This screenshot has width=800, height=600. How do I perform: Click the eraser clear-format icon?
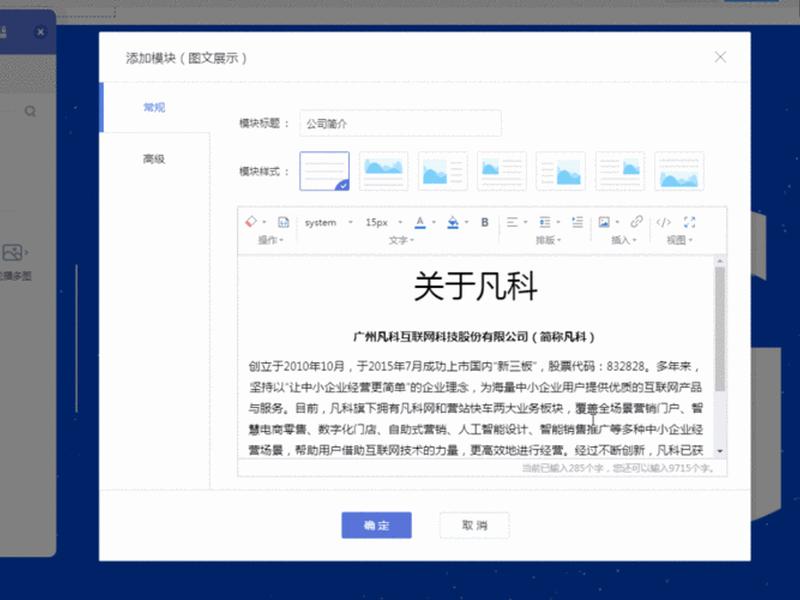pyautogui.click(x=251, y=222)
